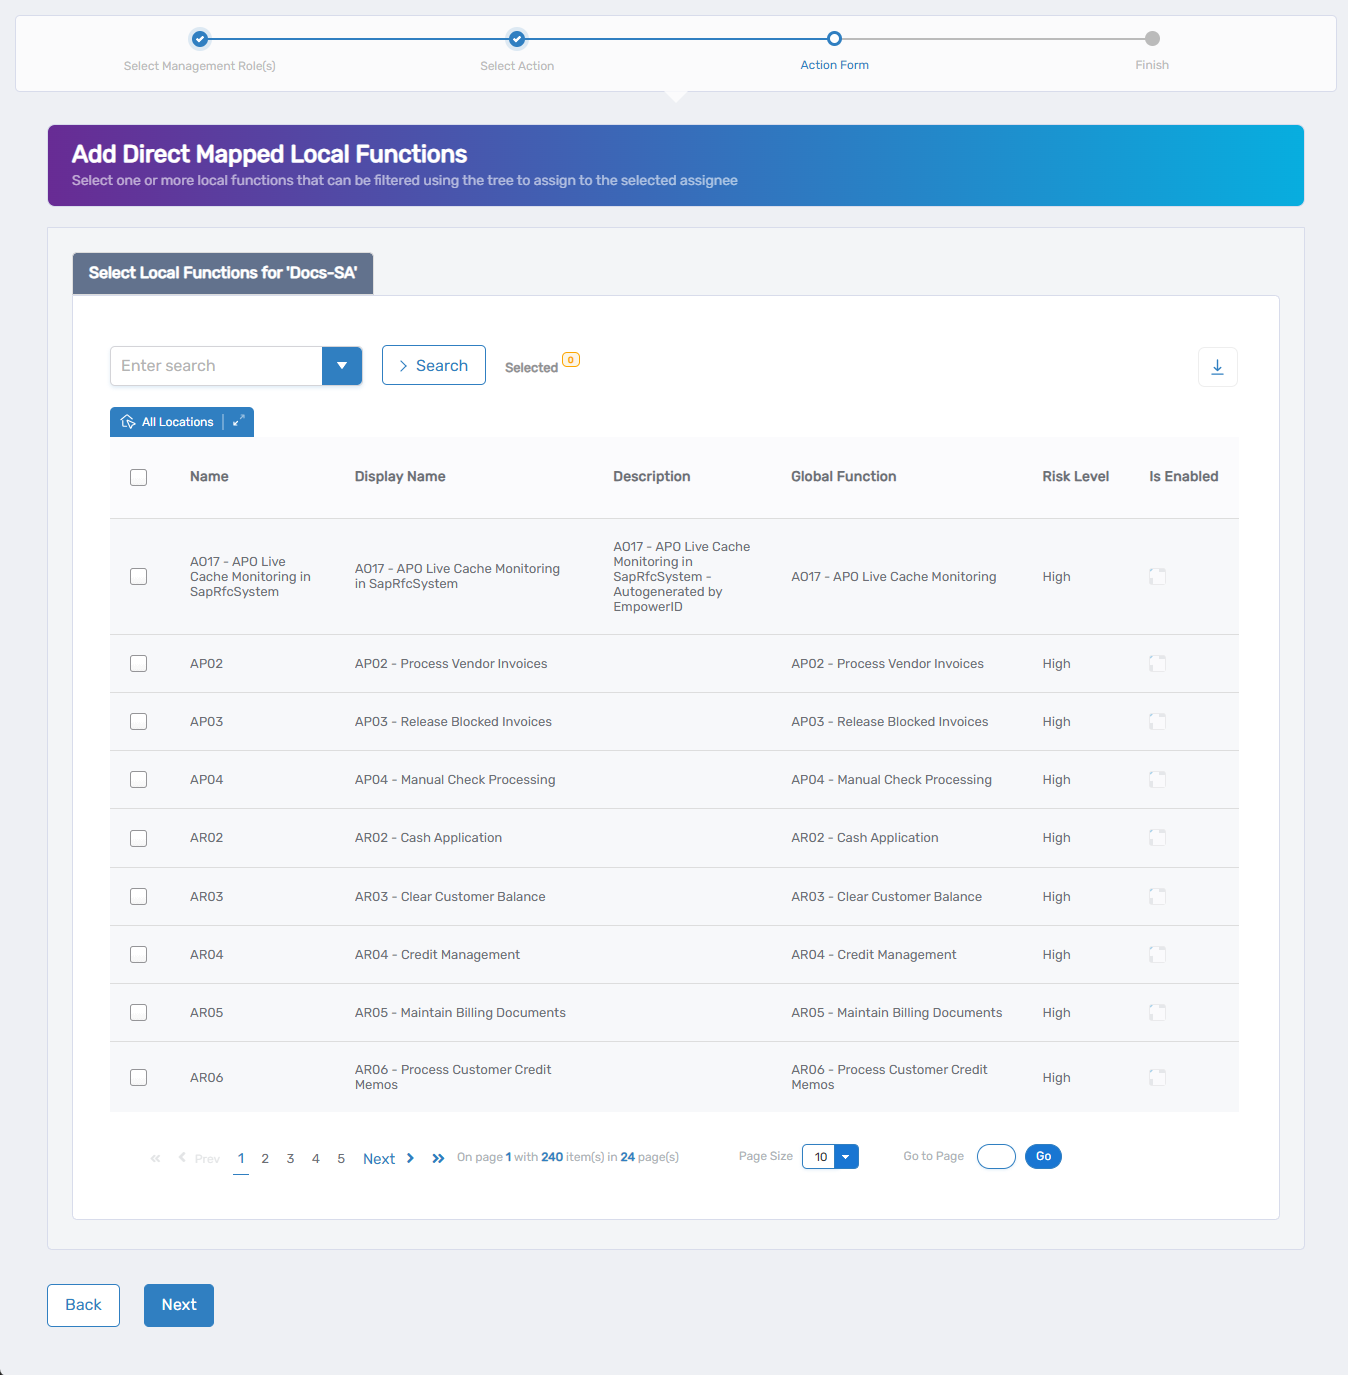
Task: Open the export/download options for the grid
Action: click(x=1217, y=367)
